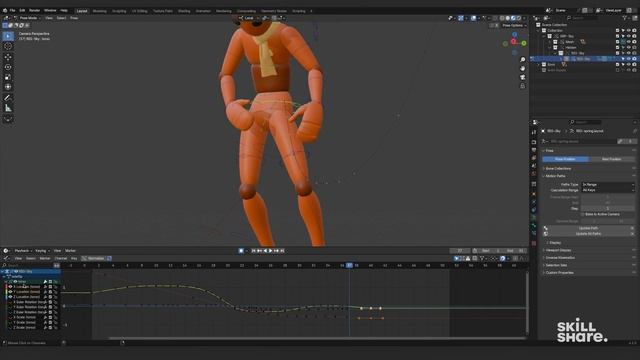Switch to the Sculpting workspace tab
The image size is (640, 360).
[119, 11]
